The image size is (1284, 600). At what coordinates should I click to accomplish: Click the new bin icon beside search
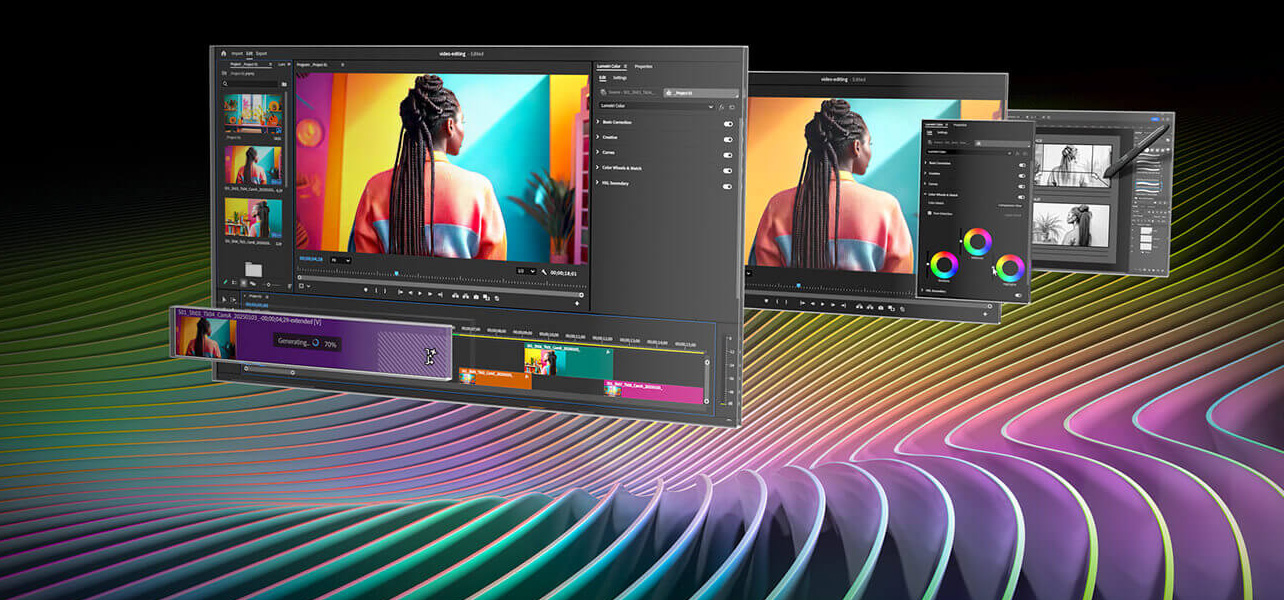tap(284, 84)
